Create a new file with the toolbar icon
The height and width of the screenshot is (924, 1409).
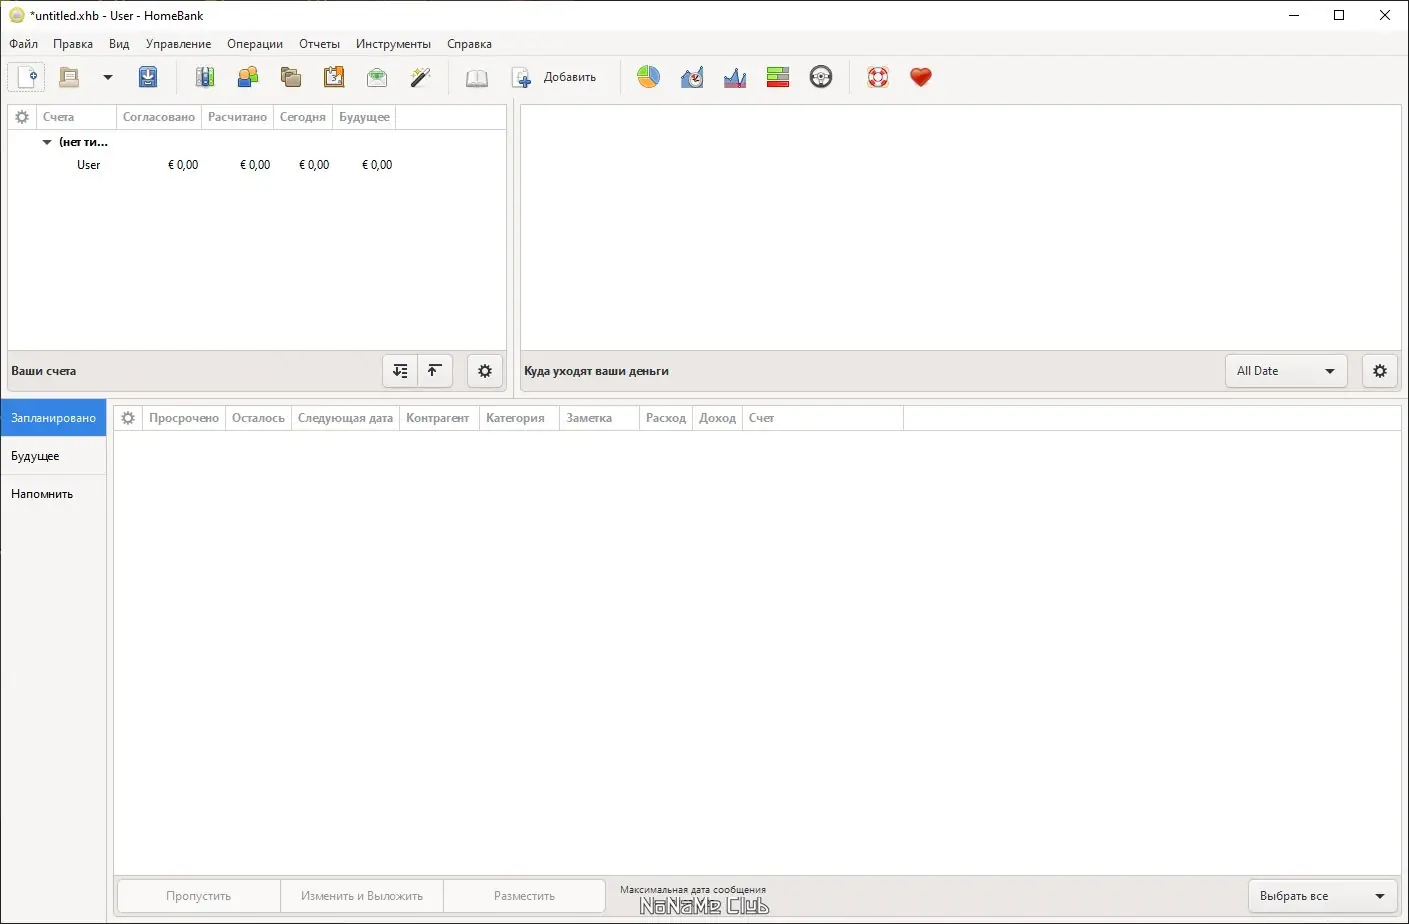[27, 77]
